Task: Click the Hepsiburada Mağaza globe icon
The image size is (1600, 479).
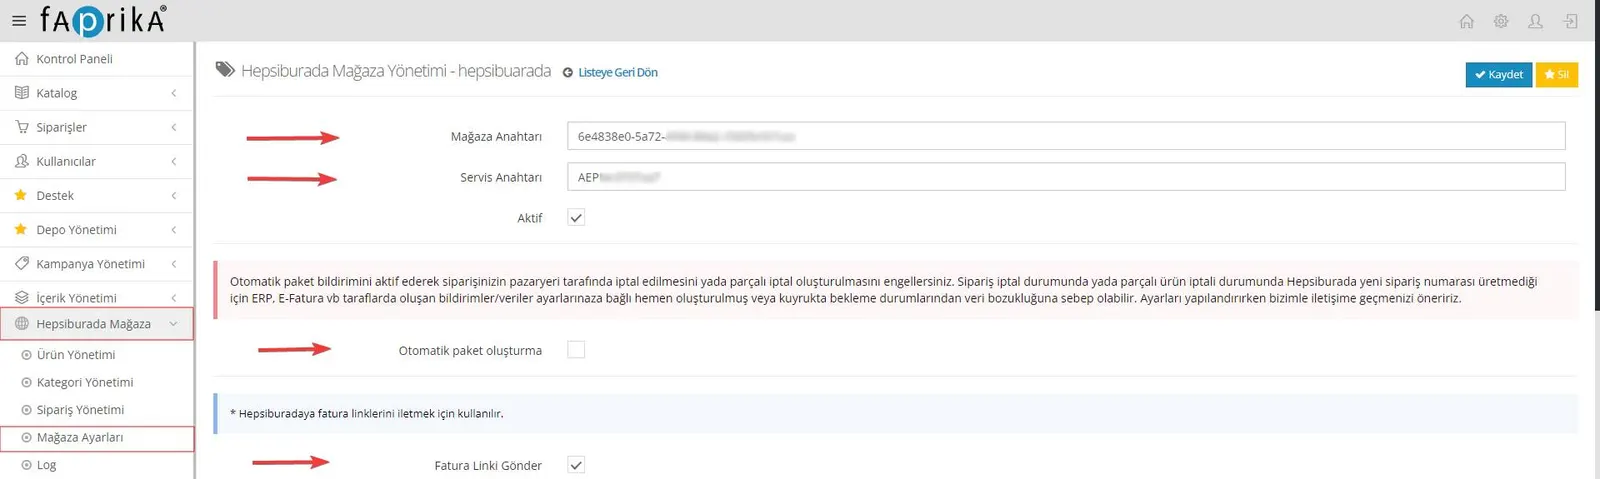Action: point(22,324)
